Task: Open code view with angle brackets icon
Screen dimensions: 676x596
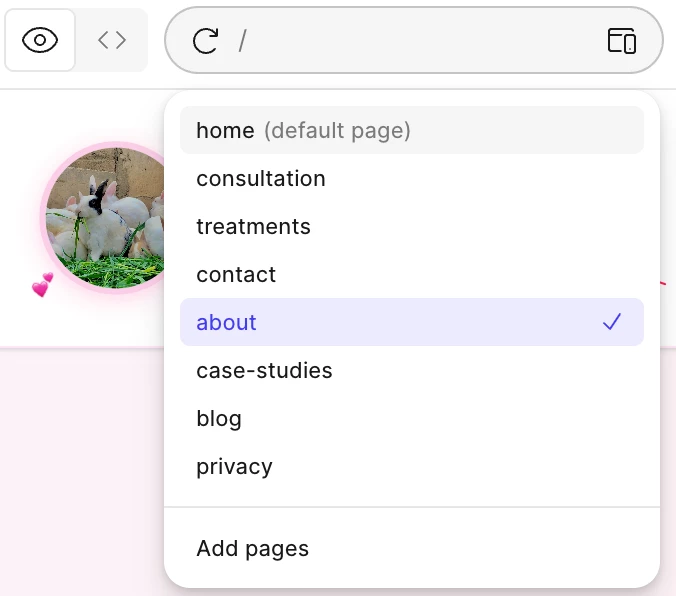Action: 112,40
